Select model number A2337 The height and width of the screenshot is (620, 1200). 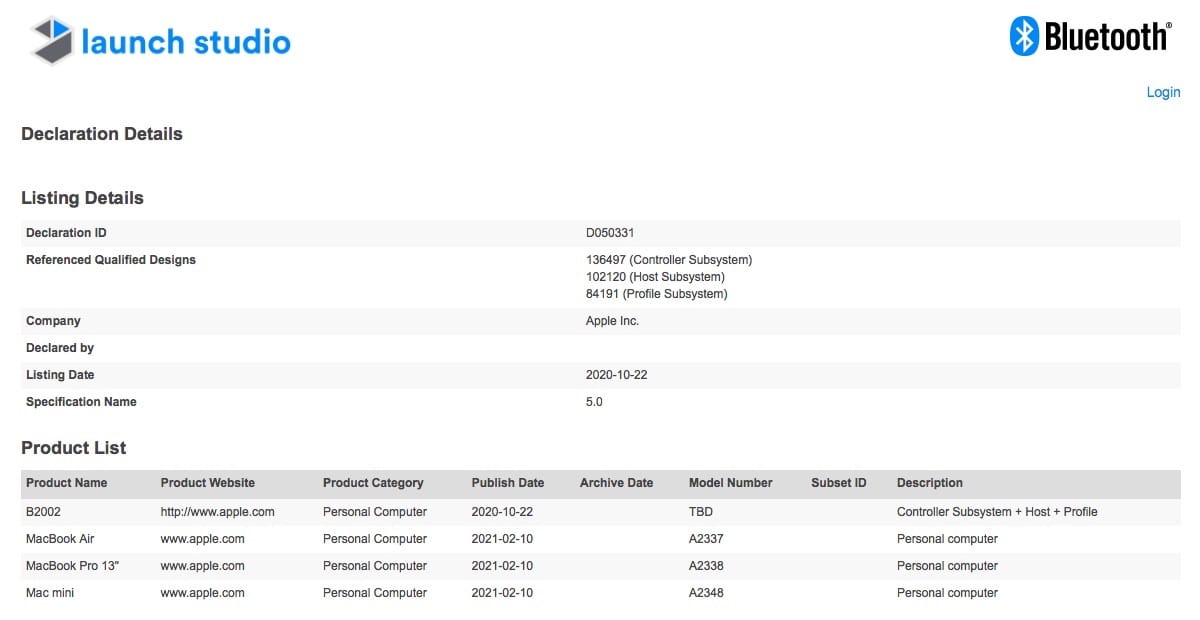coord(706,539)
